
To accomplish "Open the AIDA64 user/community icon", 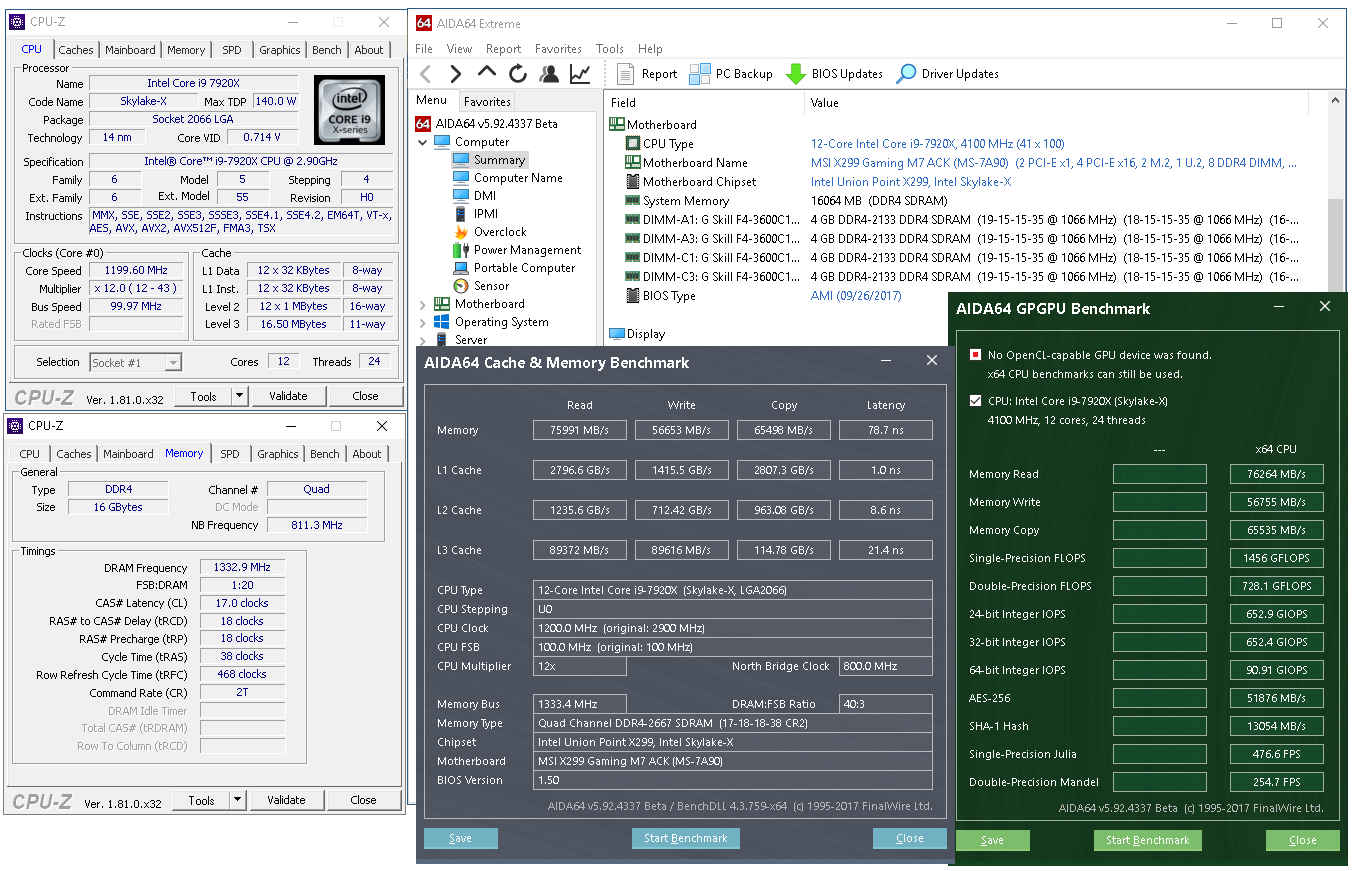I will 549,73.
